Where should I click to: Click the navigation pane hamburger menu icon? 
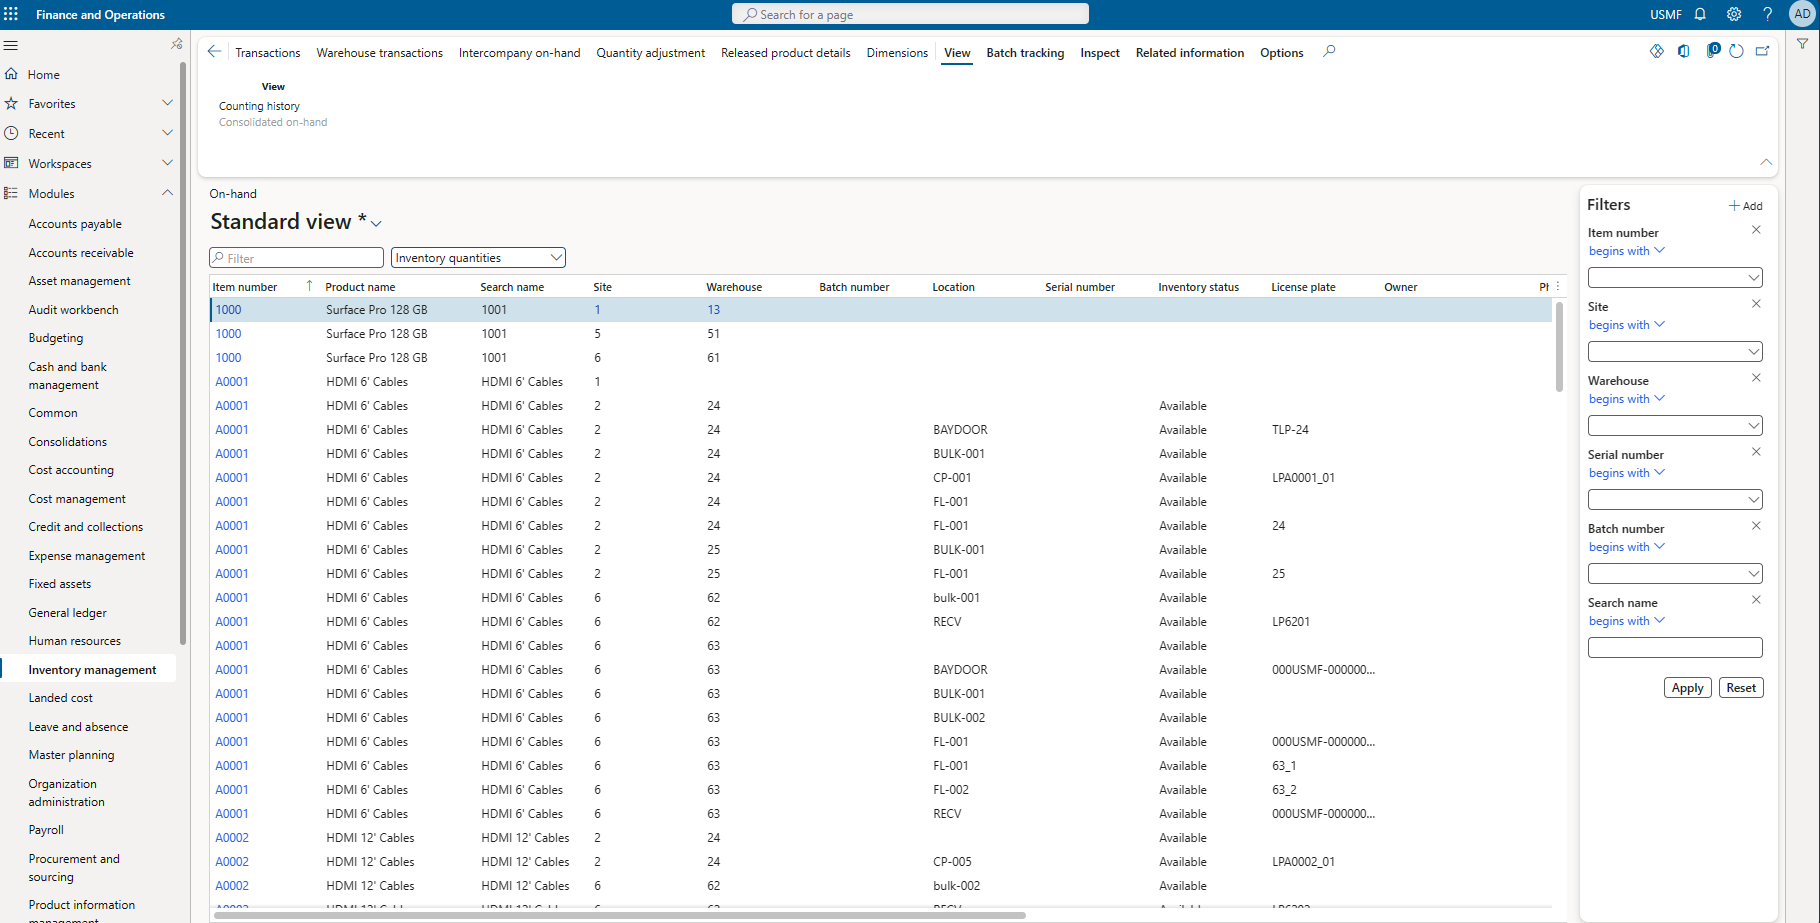pyautogui.click(x=11, y=45)
